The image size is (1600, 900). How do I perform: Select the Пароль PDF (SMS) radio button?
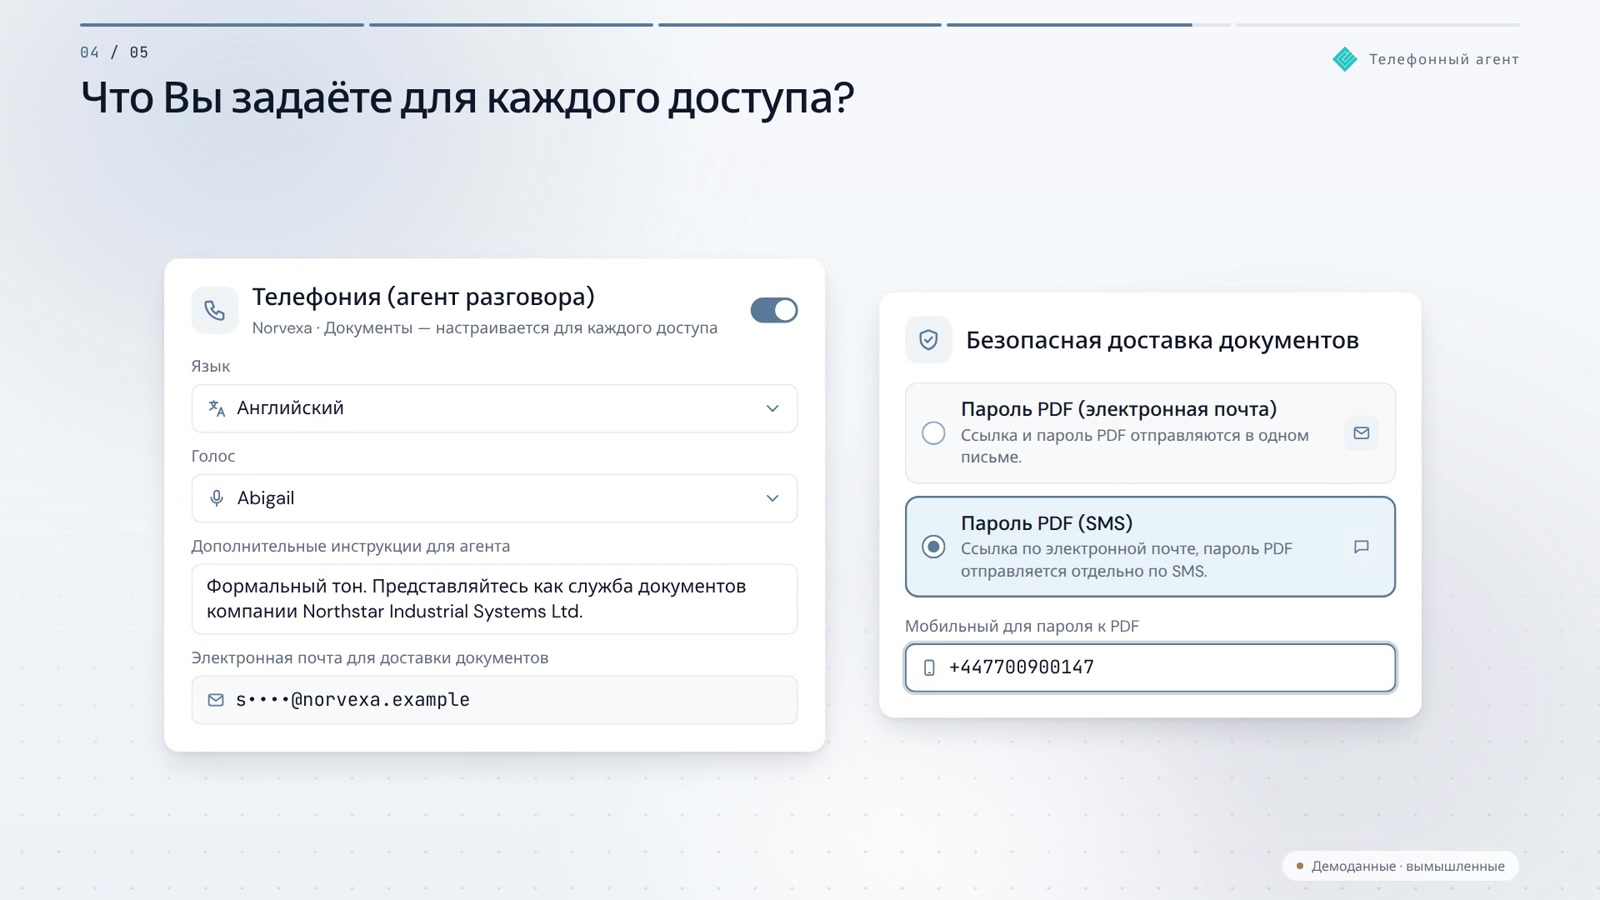click(933, 547)
